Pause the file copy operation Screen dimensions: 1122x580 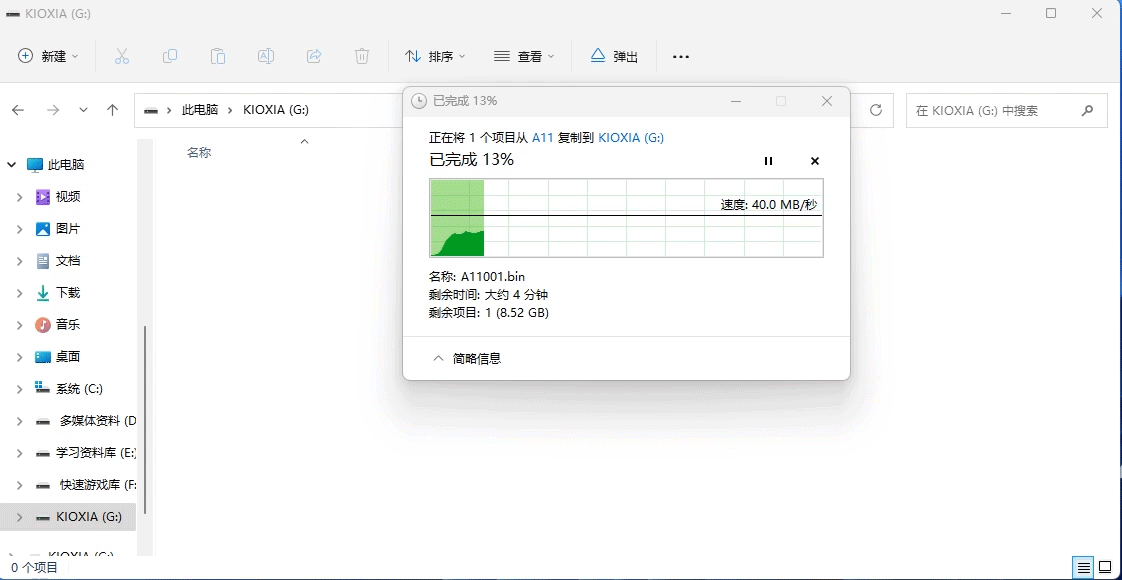pos(769,161)
